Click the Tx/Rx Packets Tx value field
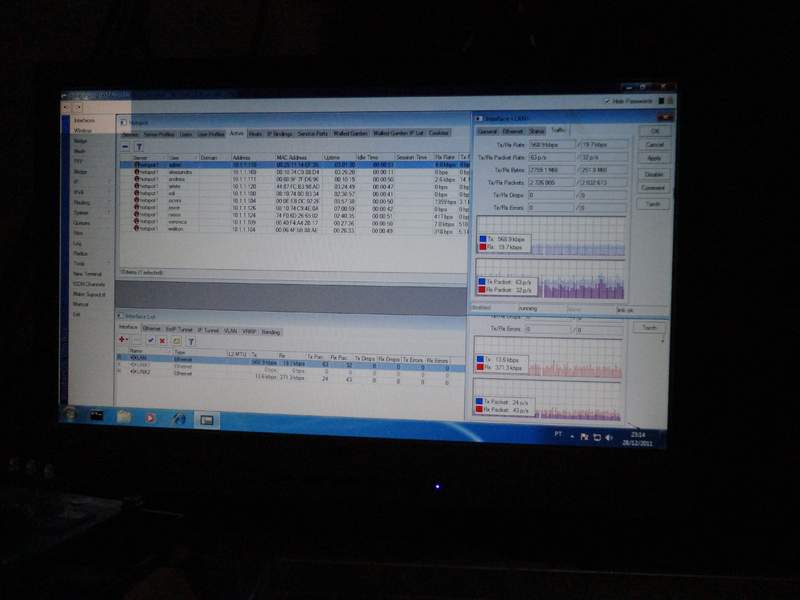Screen dimensions: 800x600 coord(552,183)
